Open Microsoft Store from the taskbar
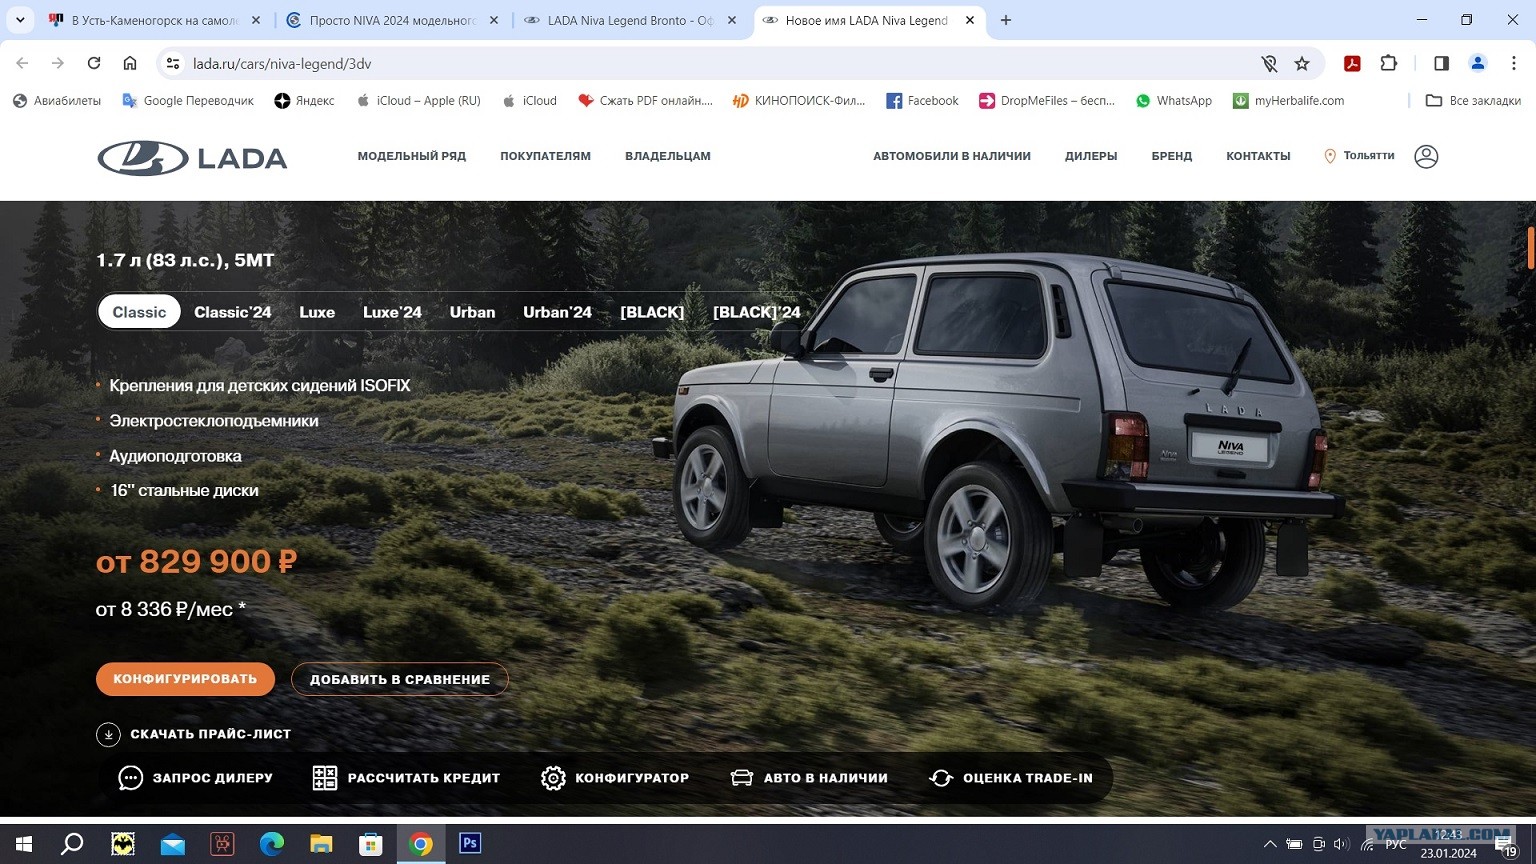 (371, 844)
